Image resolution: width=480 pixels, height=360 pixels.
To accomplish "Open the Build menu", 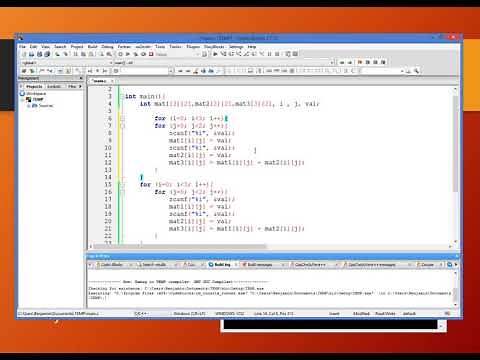I will 92,47.
